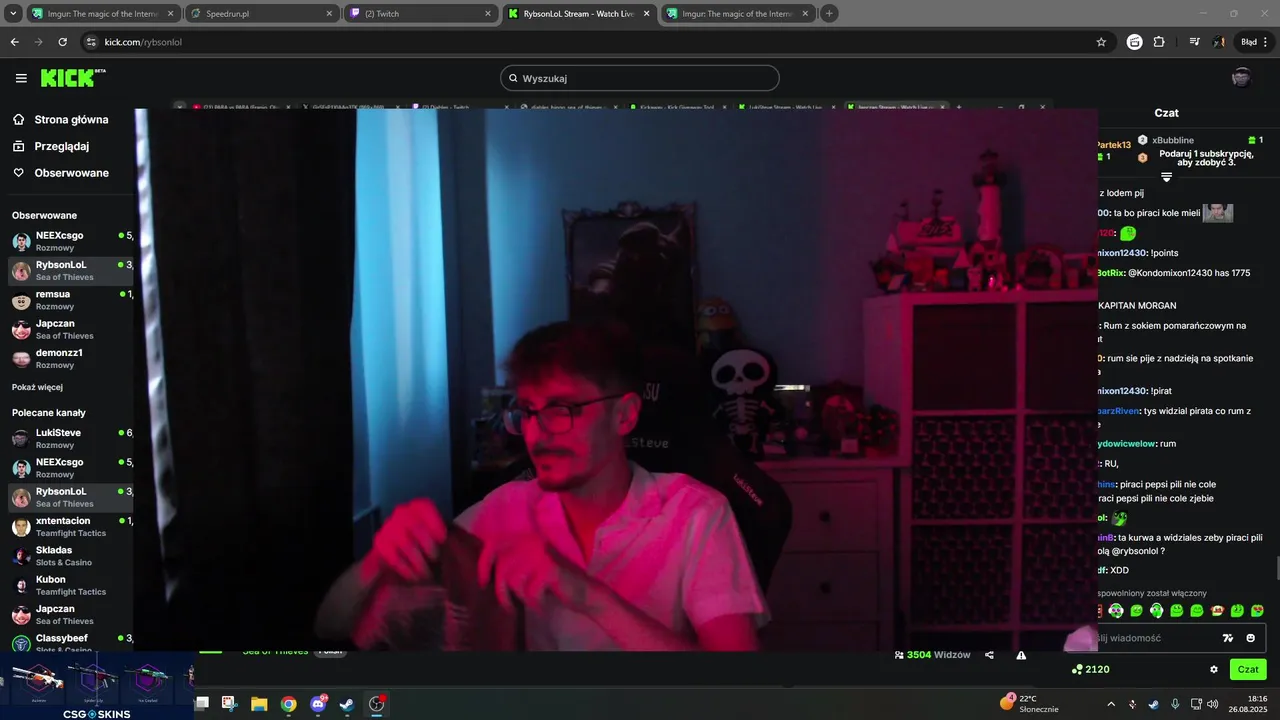Click the address bar URL
This screenshot has width=1280, height=720.
point(143,42)
